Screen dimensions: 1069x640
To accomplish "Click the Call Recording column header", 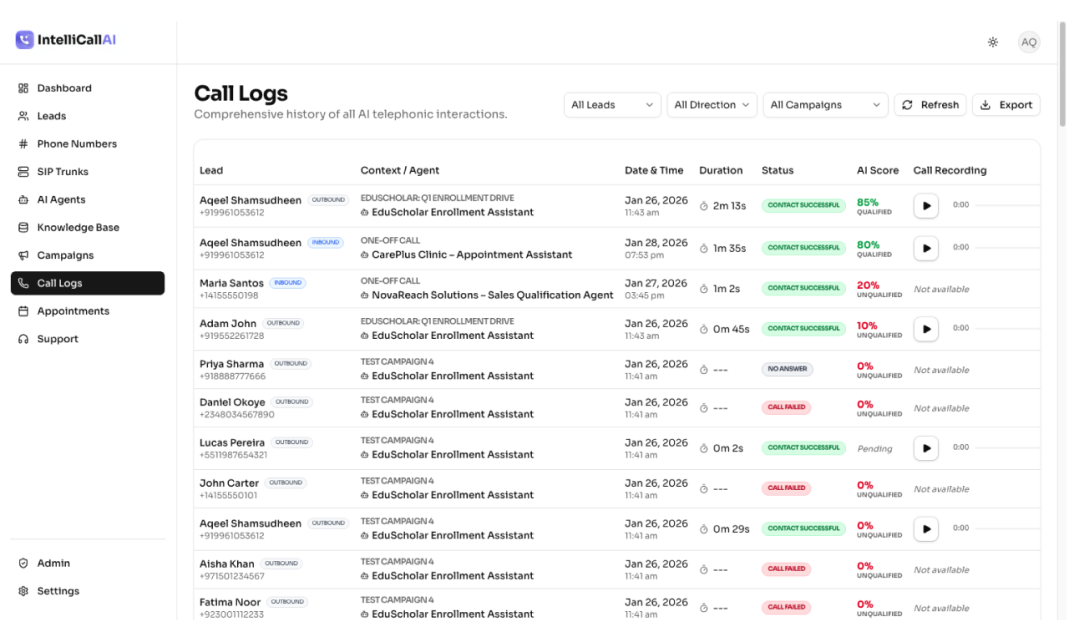I will pyautogui.click(x=950, y=170).
